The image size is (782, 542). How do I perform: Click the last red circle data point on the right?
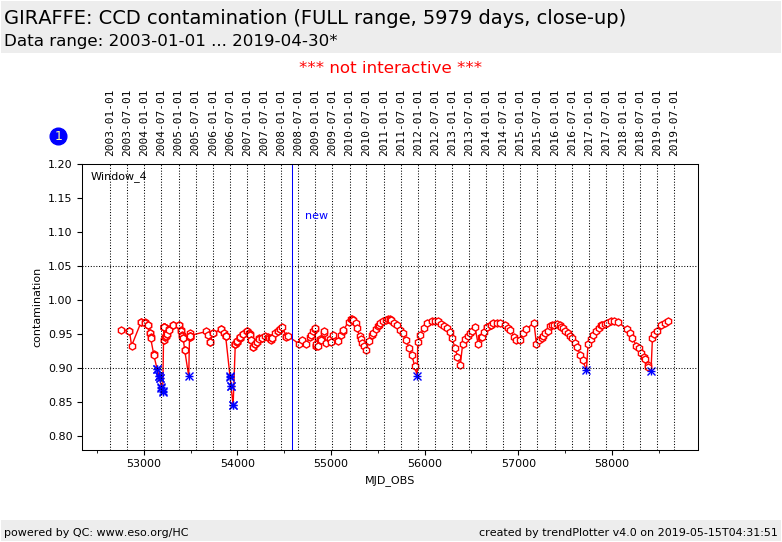[668, 322]
